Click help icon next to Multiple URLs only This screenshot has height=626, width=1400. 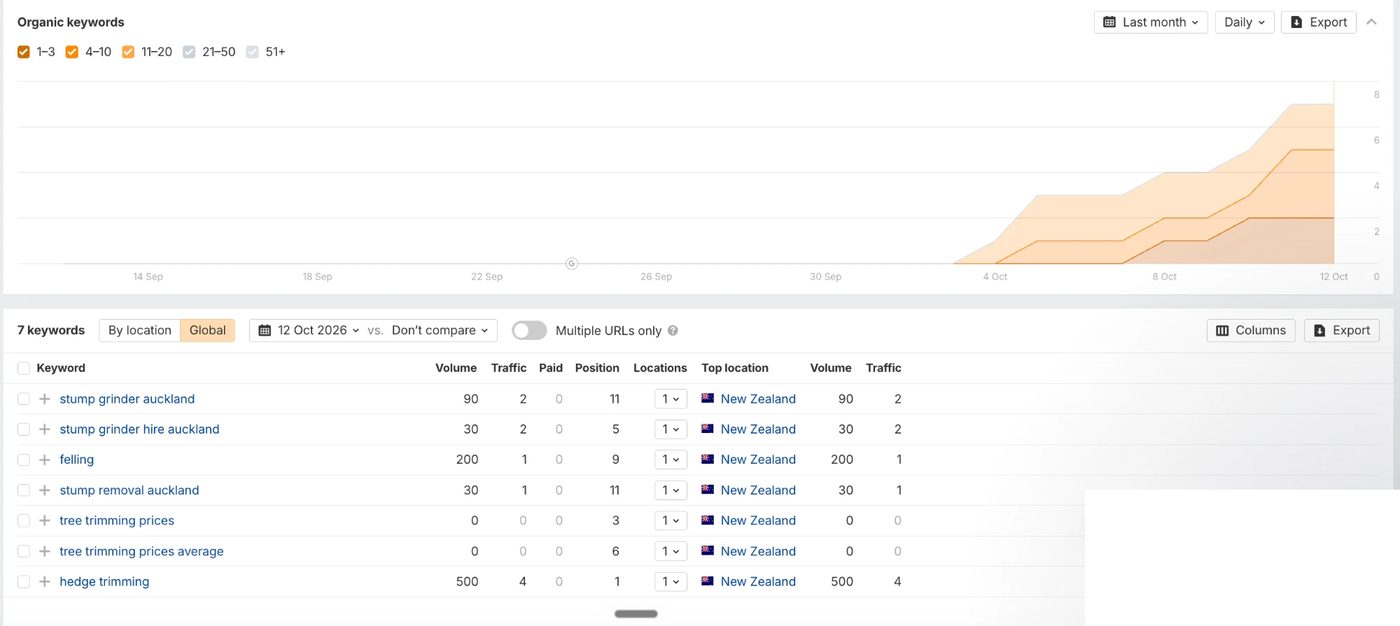pyautogui.click(x=673, y=331)
